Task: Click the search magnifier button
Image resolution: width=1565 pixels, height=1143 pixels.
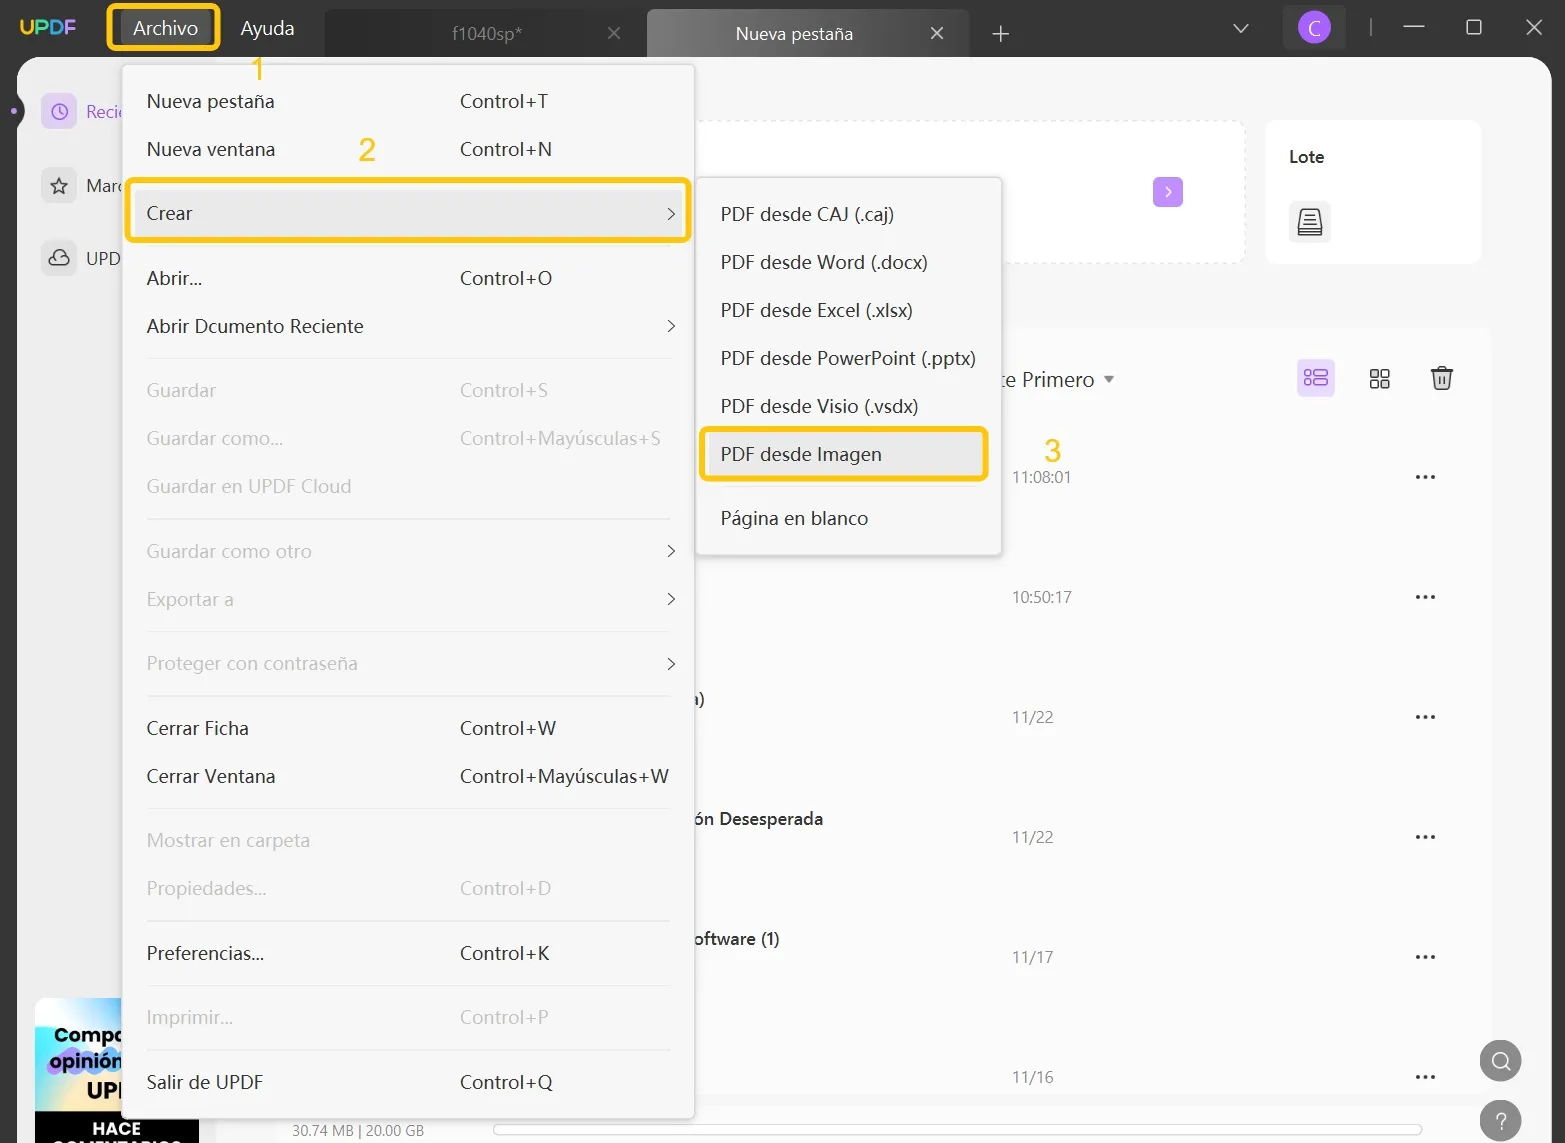Action: pyautogui.click(x=1500, y=1061)
